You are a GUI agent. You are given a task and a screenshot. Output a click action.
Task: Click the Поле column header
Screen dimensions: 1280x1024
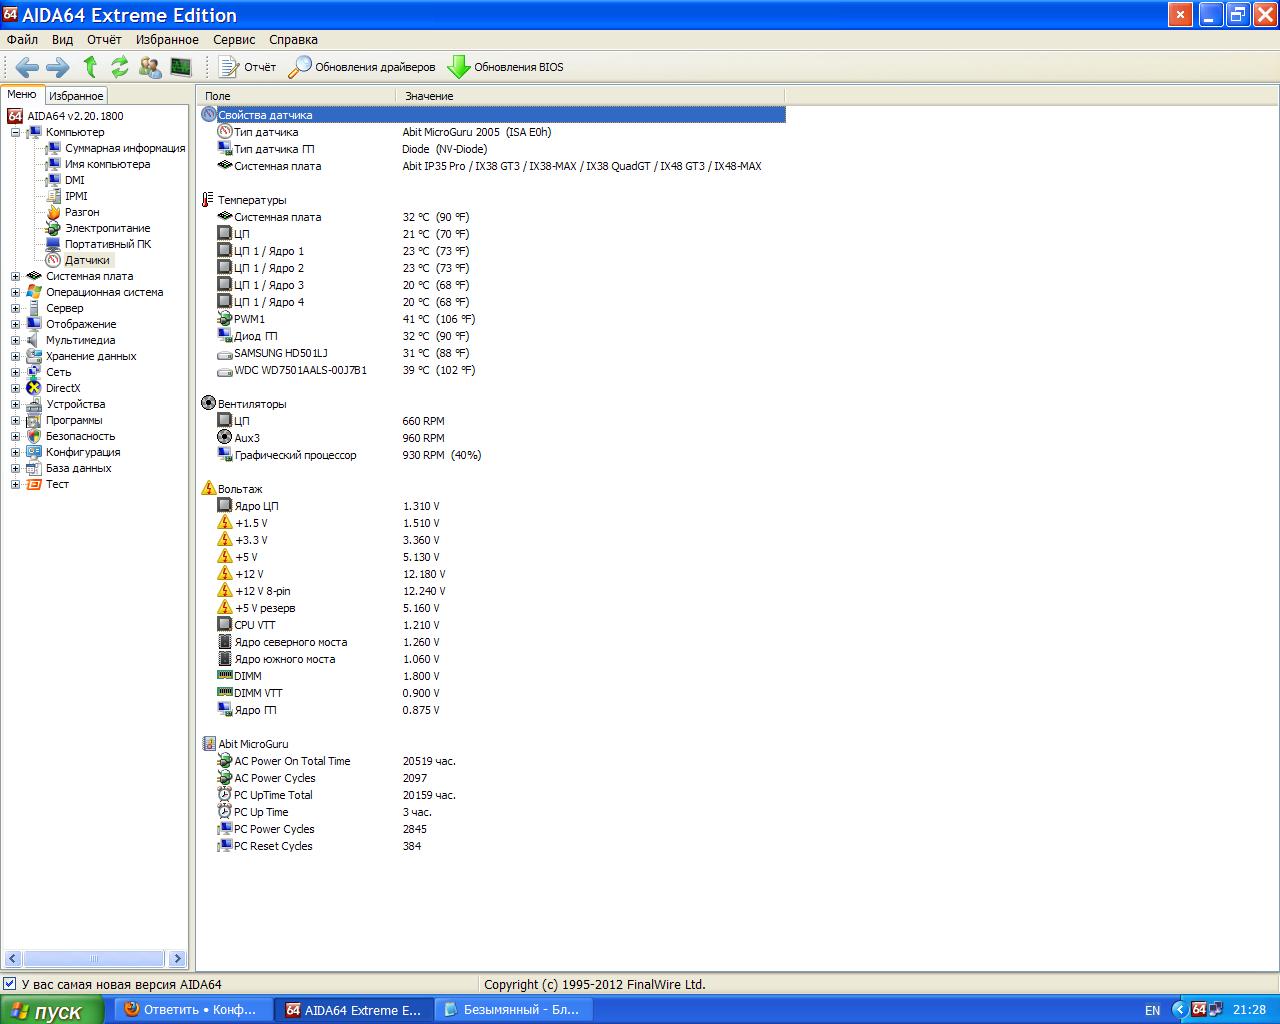pyautogui.click(x=297, y=96)
